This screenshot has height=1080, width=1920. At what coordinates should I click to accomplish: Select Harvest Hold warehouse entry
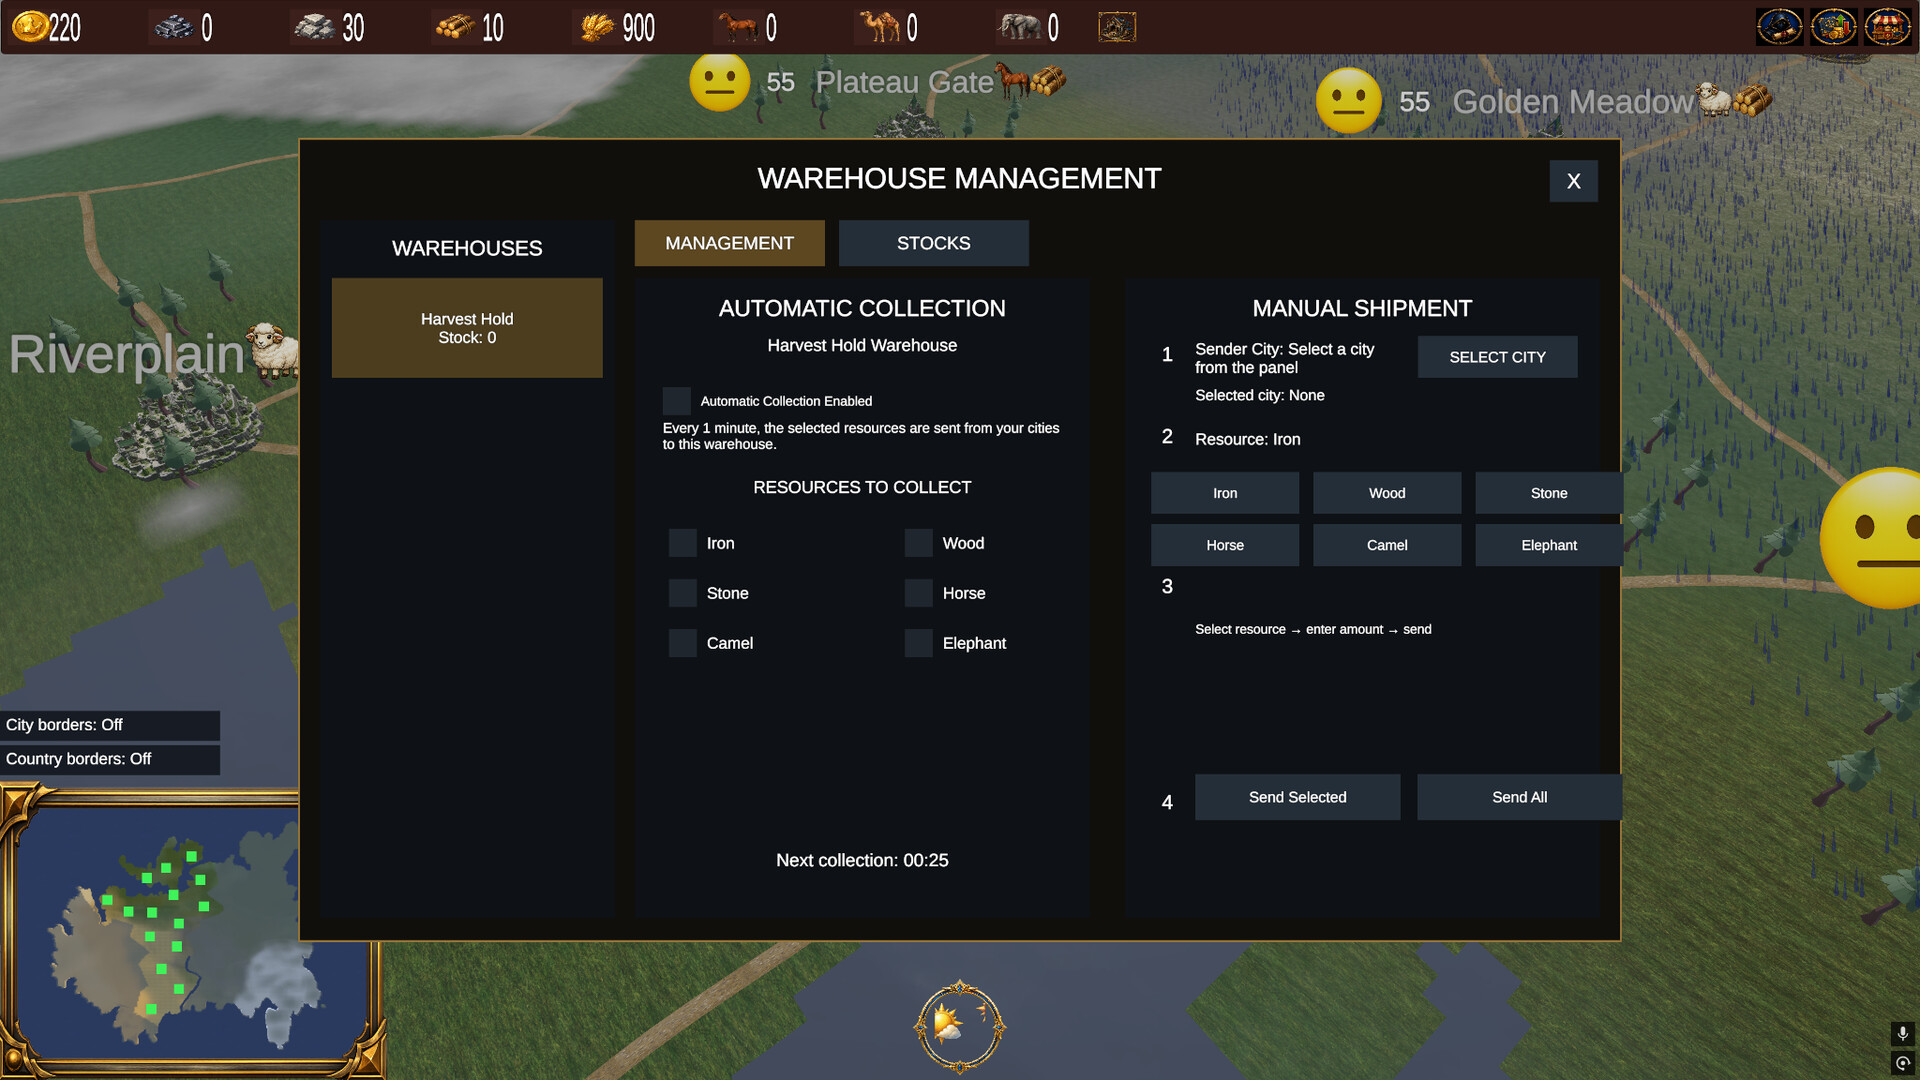pos(467,328)
